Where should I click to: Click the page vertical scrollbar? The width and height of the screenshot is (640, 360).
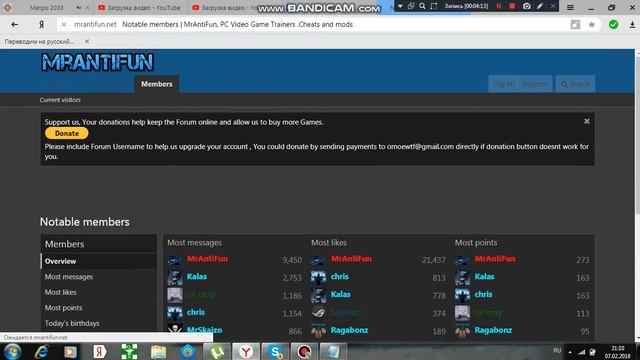coord(637,196)
